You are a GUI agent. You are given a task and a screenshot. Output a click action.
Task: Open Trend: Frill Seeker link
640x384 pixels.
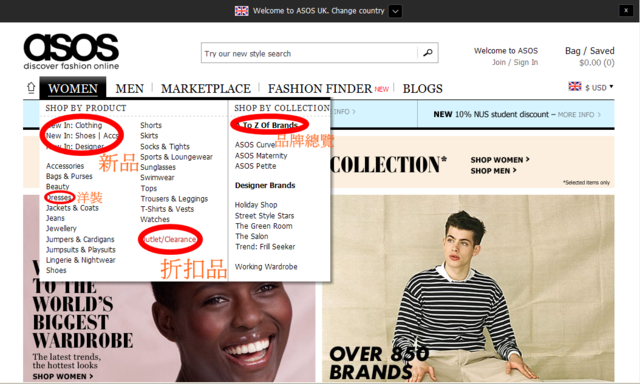point(265,246)
